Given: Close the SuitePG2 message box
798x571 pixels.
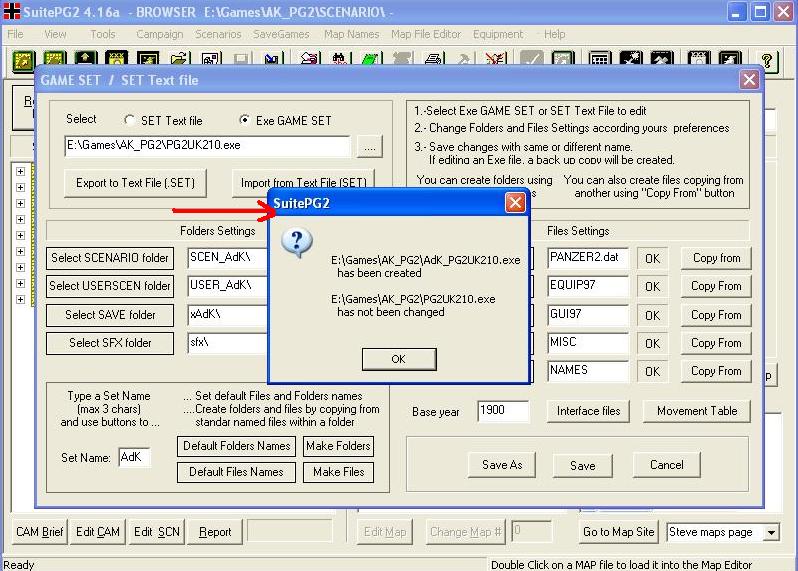Looking at the screenshot, I should point(515,203).
